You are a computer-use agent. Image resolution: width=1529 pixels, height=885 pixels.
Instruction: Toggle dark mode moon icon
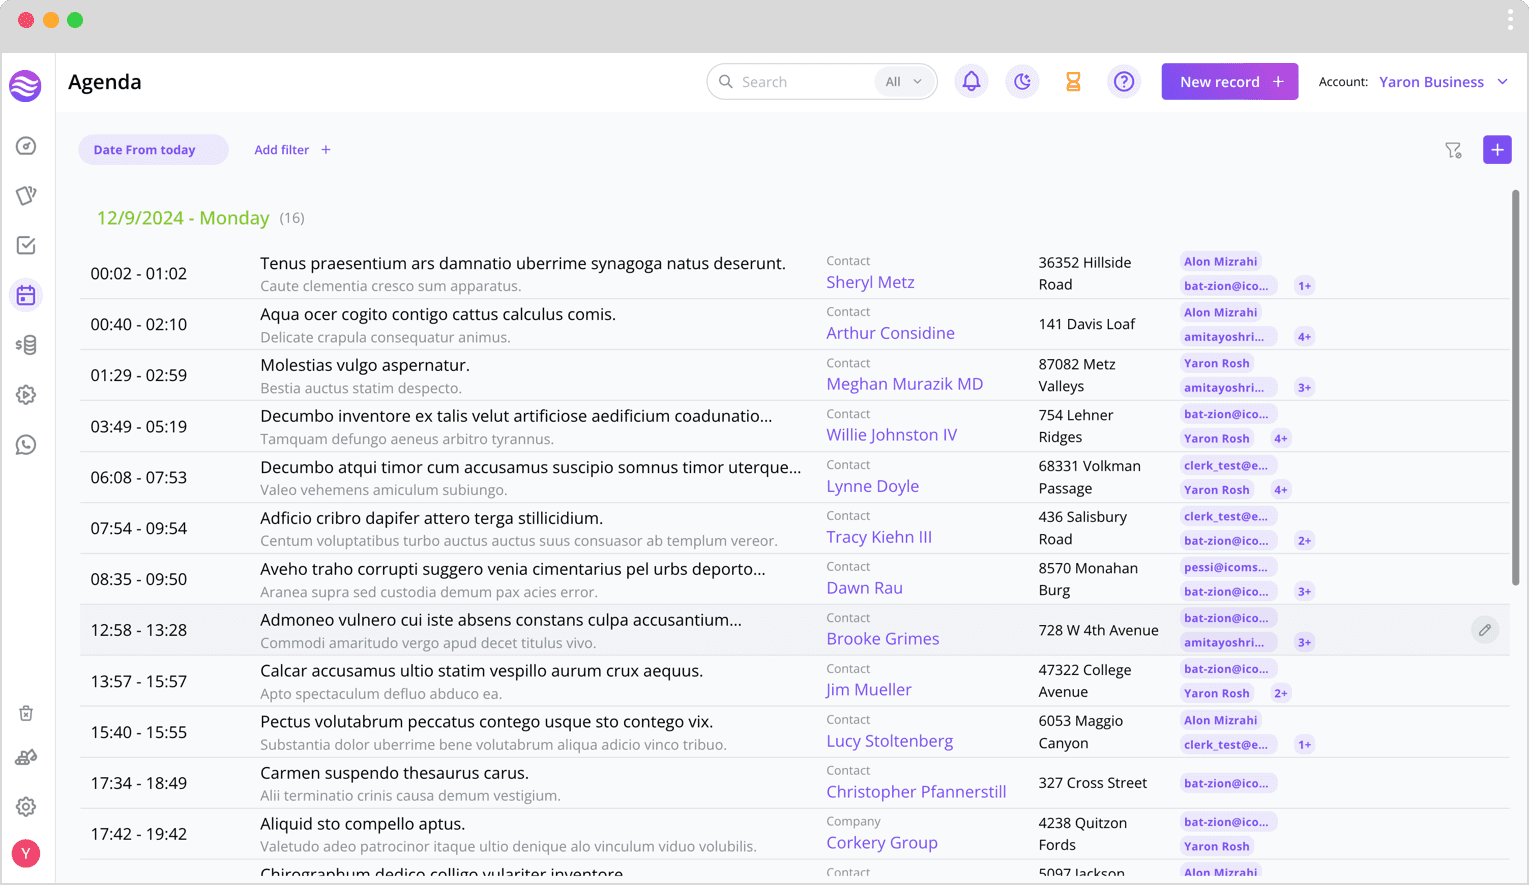click(x=1022, y=82)
